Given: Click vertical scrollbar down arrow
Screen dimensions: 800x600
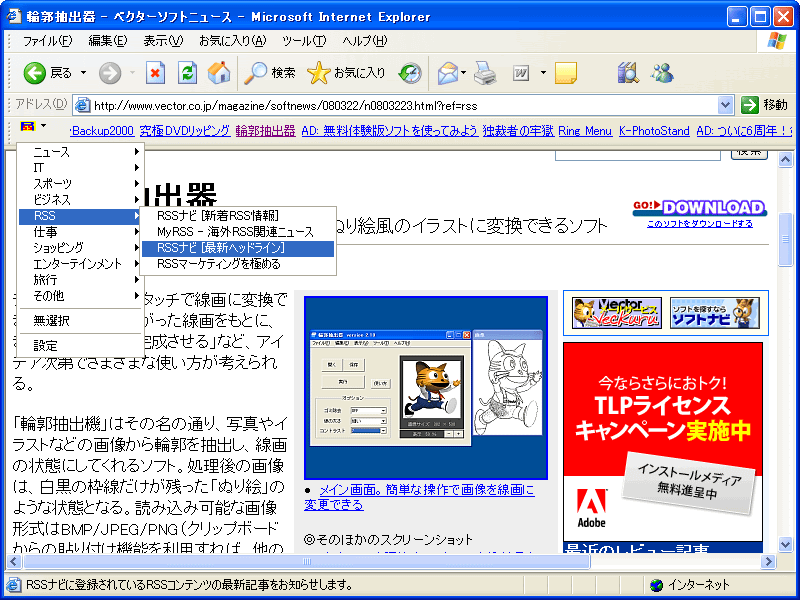Looking at the screenshot, I should coord(785,544).
